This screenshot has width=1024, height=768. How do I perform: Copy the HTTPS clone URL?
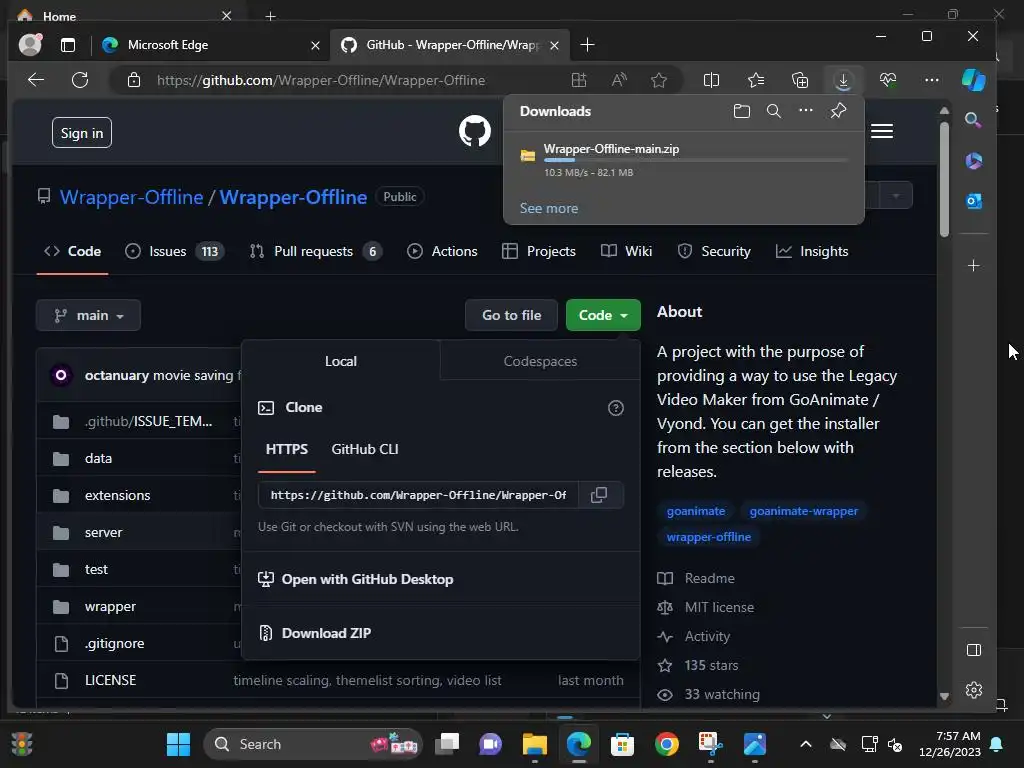pyautogui.click(x=599, y=495)
